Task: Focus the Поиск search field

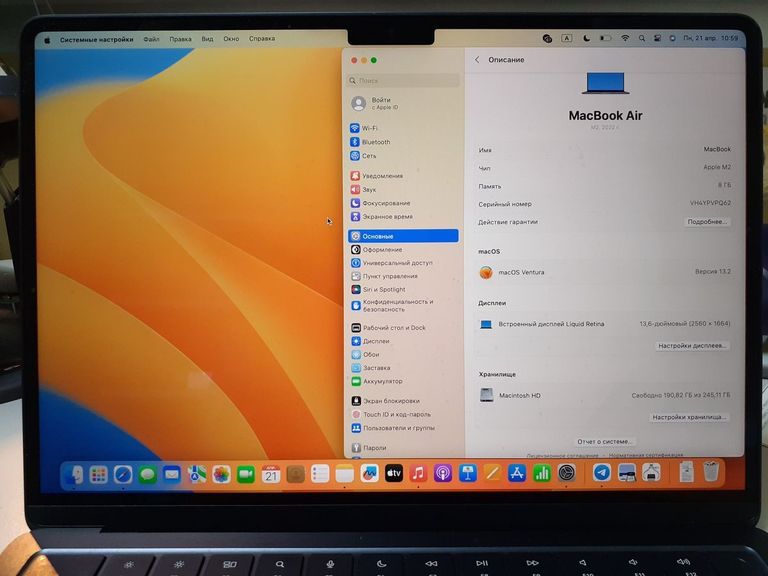Action: [403, 80]
